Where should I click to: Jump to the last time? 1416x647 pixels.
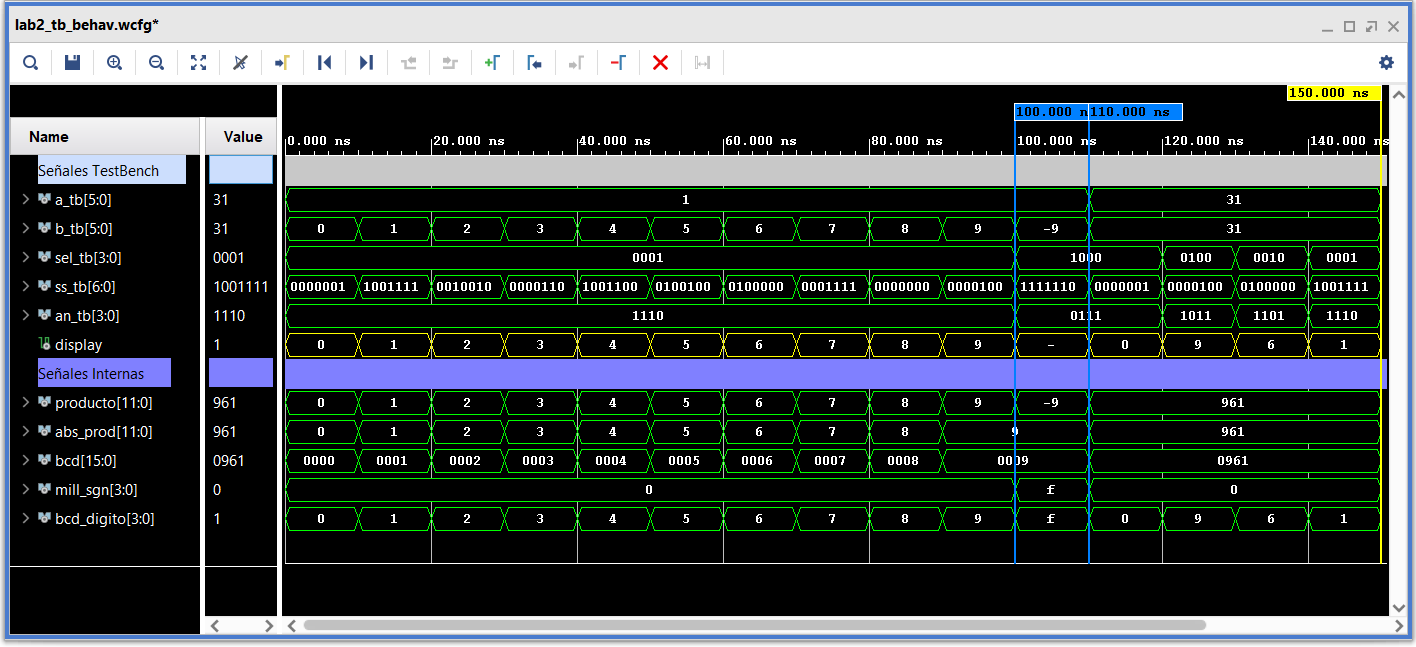click(366, 63)
